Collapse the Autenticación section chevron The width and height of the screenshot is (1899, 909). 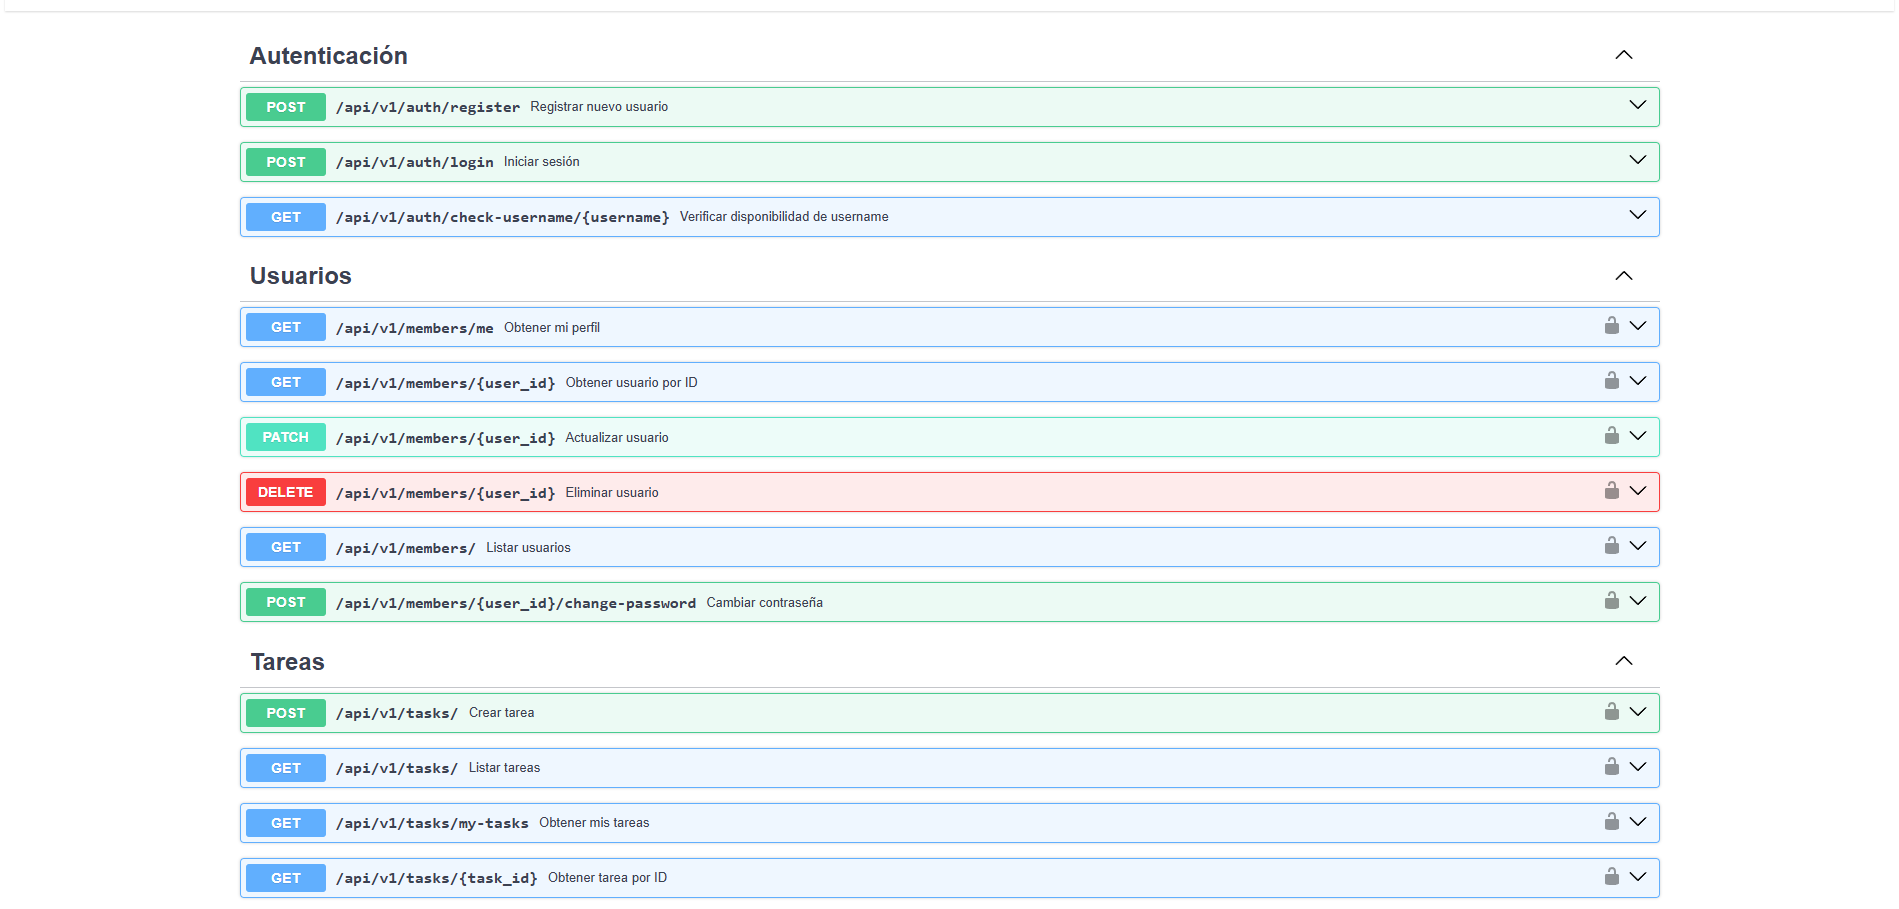click(x=1623, y=55)
